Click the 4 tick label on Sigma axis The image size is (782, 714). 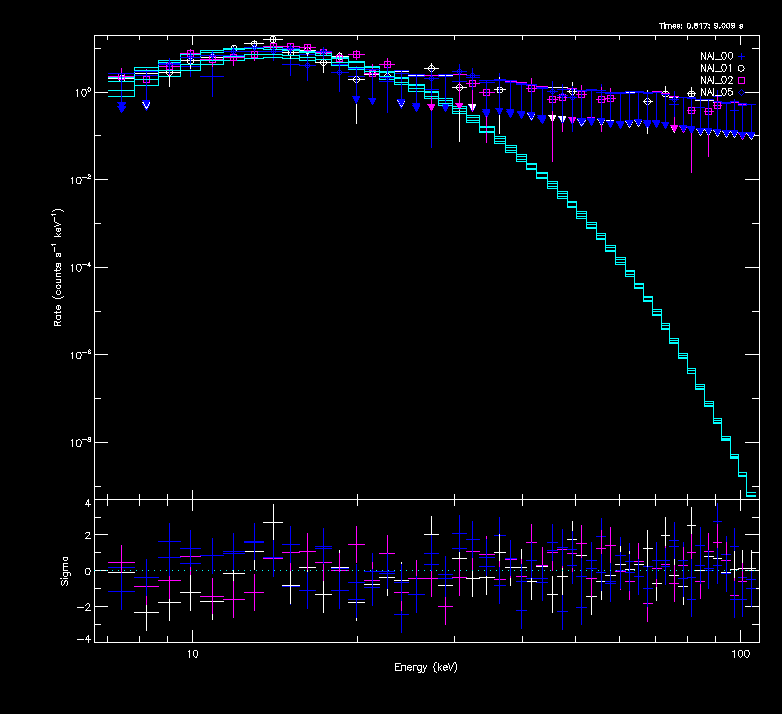tap(87, 503)
